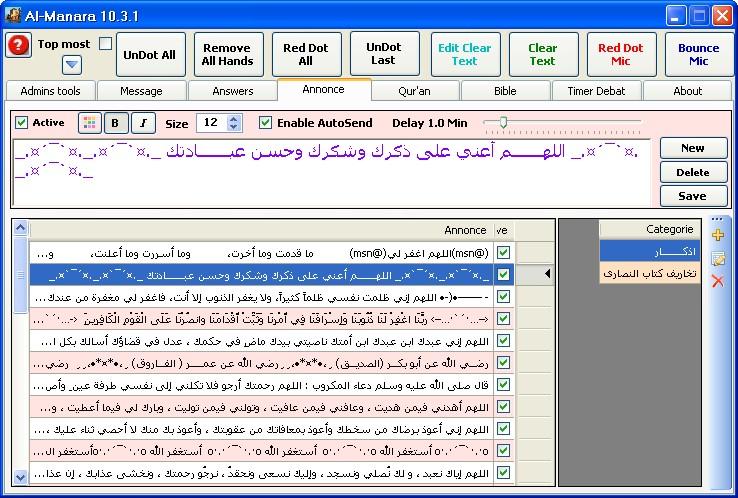Open the text color palette icon

pos(90,123)
